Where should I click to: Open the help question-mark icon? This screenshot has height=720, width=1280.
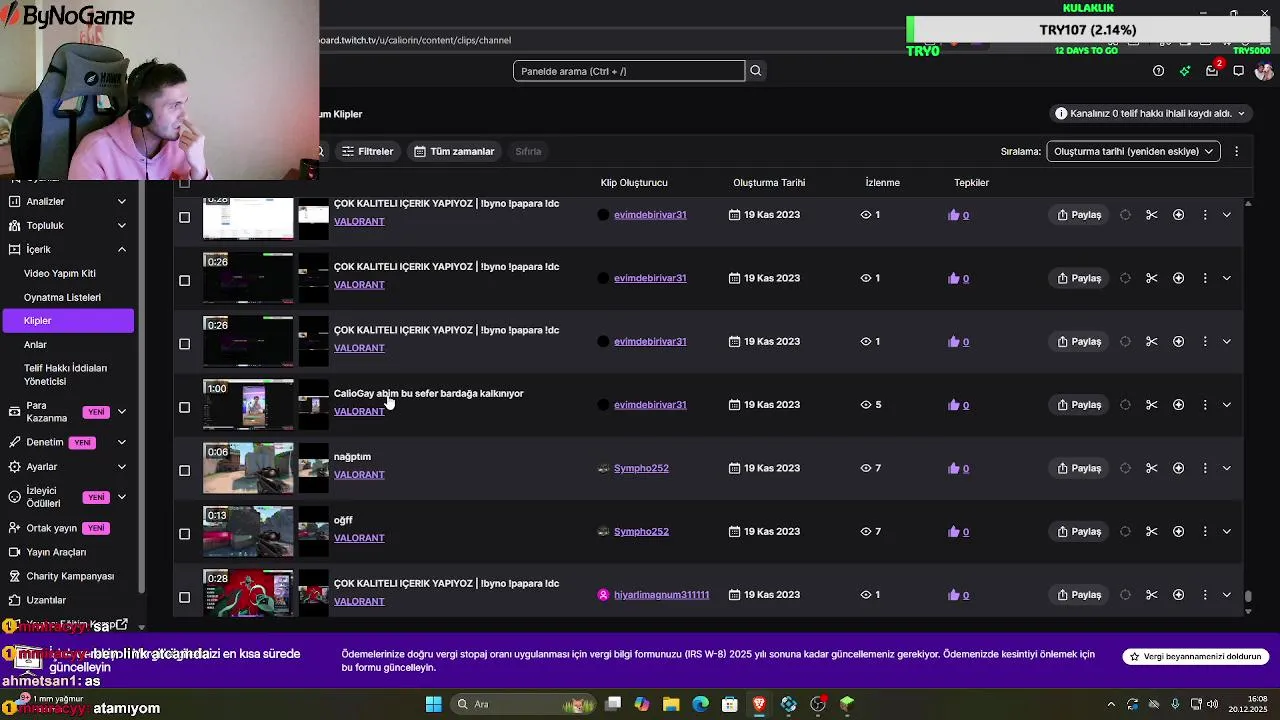[1158, 71]
